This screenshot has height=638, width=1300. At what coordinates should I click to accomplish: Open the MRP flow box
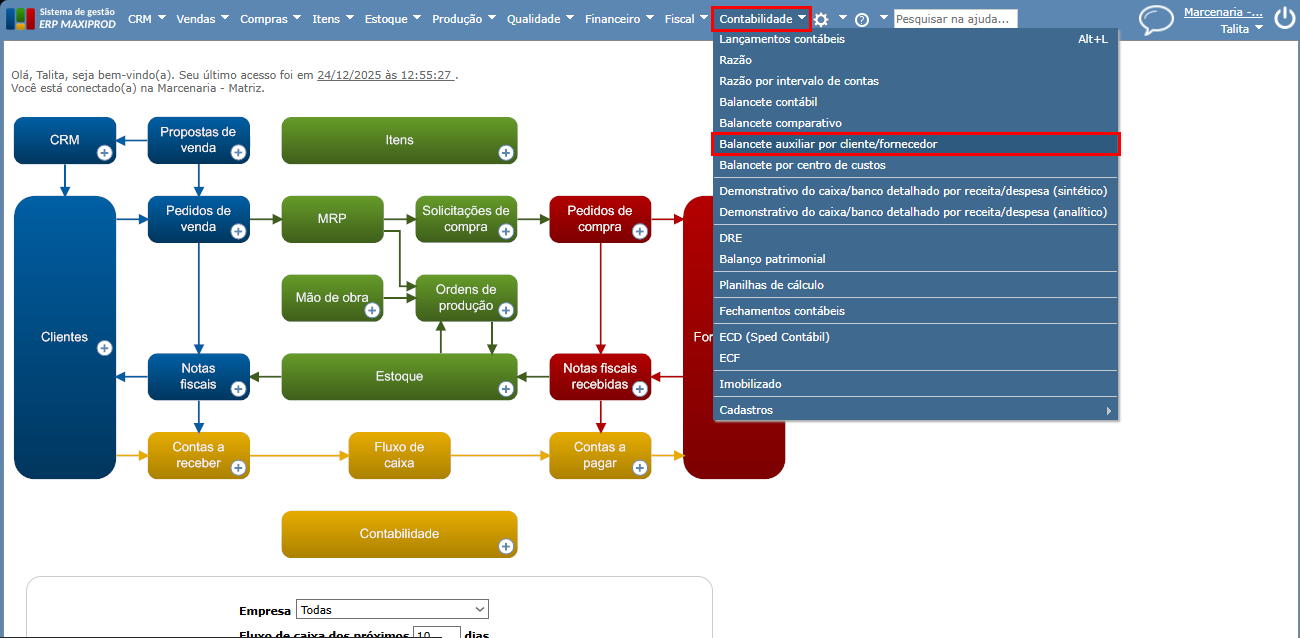[x=332, y=219]
